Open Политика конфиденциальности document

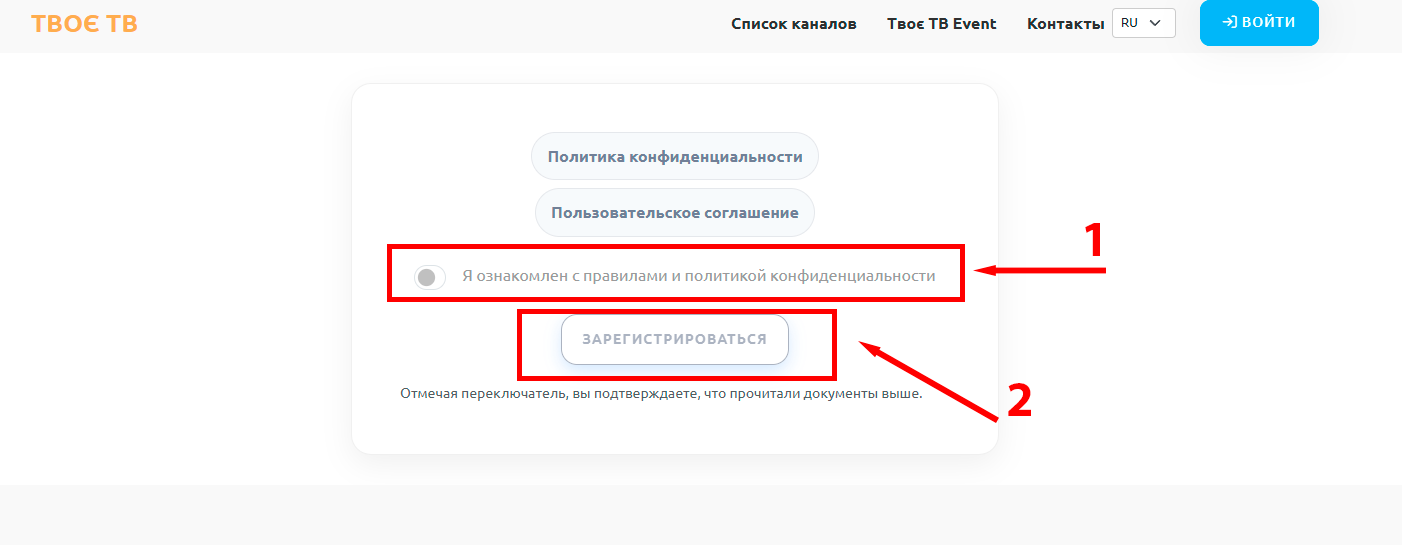[675, 156]
